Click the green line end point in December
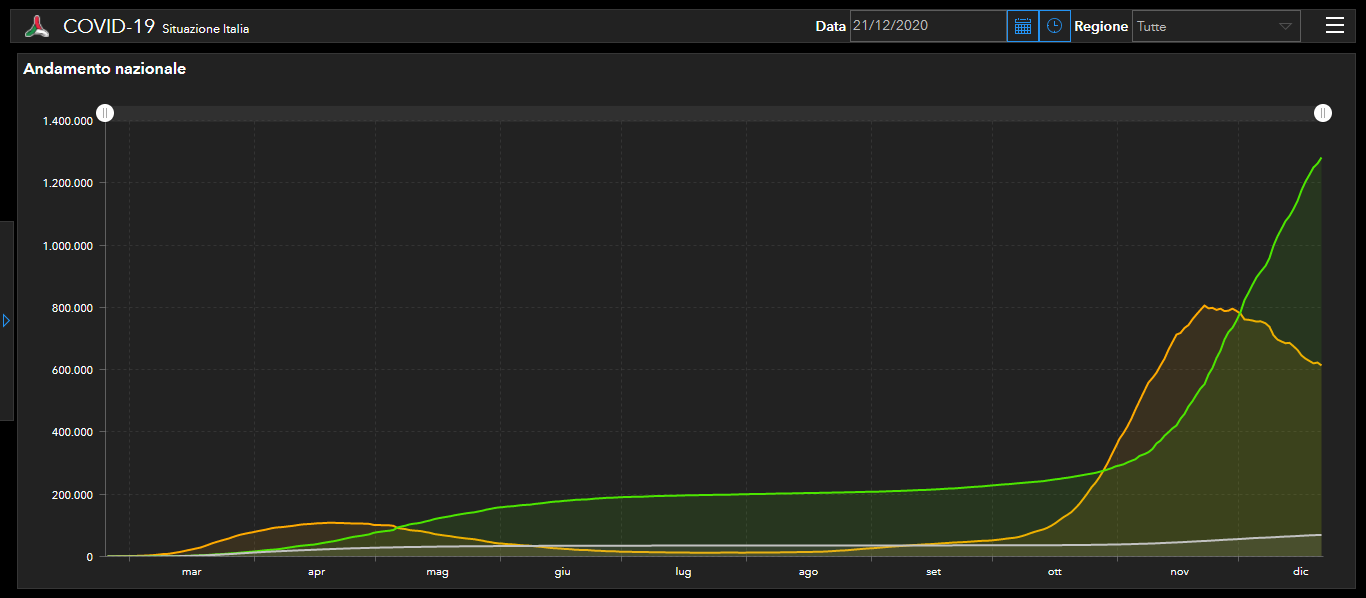 coord(1321,158)
